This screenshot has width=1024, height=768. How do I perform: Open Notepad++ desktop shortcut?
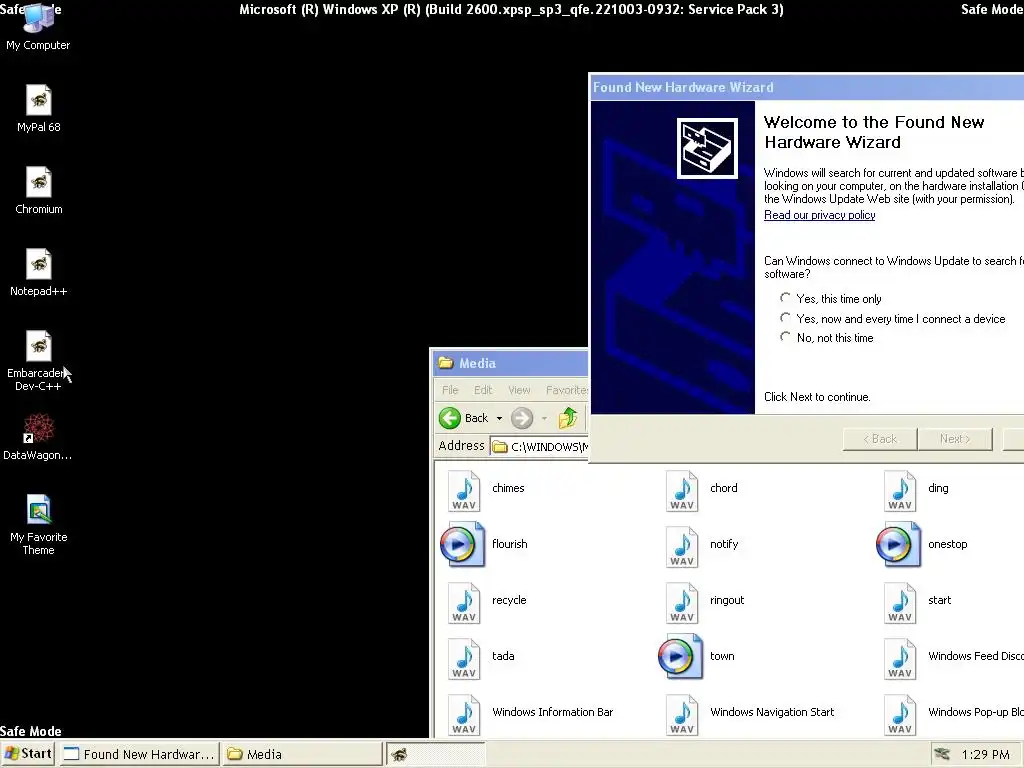coord(39,273)
